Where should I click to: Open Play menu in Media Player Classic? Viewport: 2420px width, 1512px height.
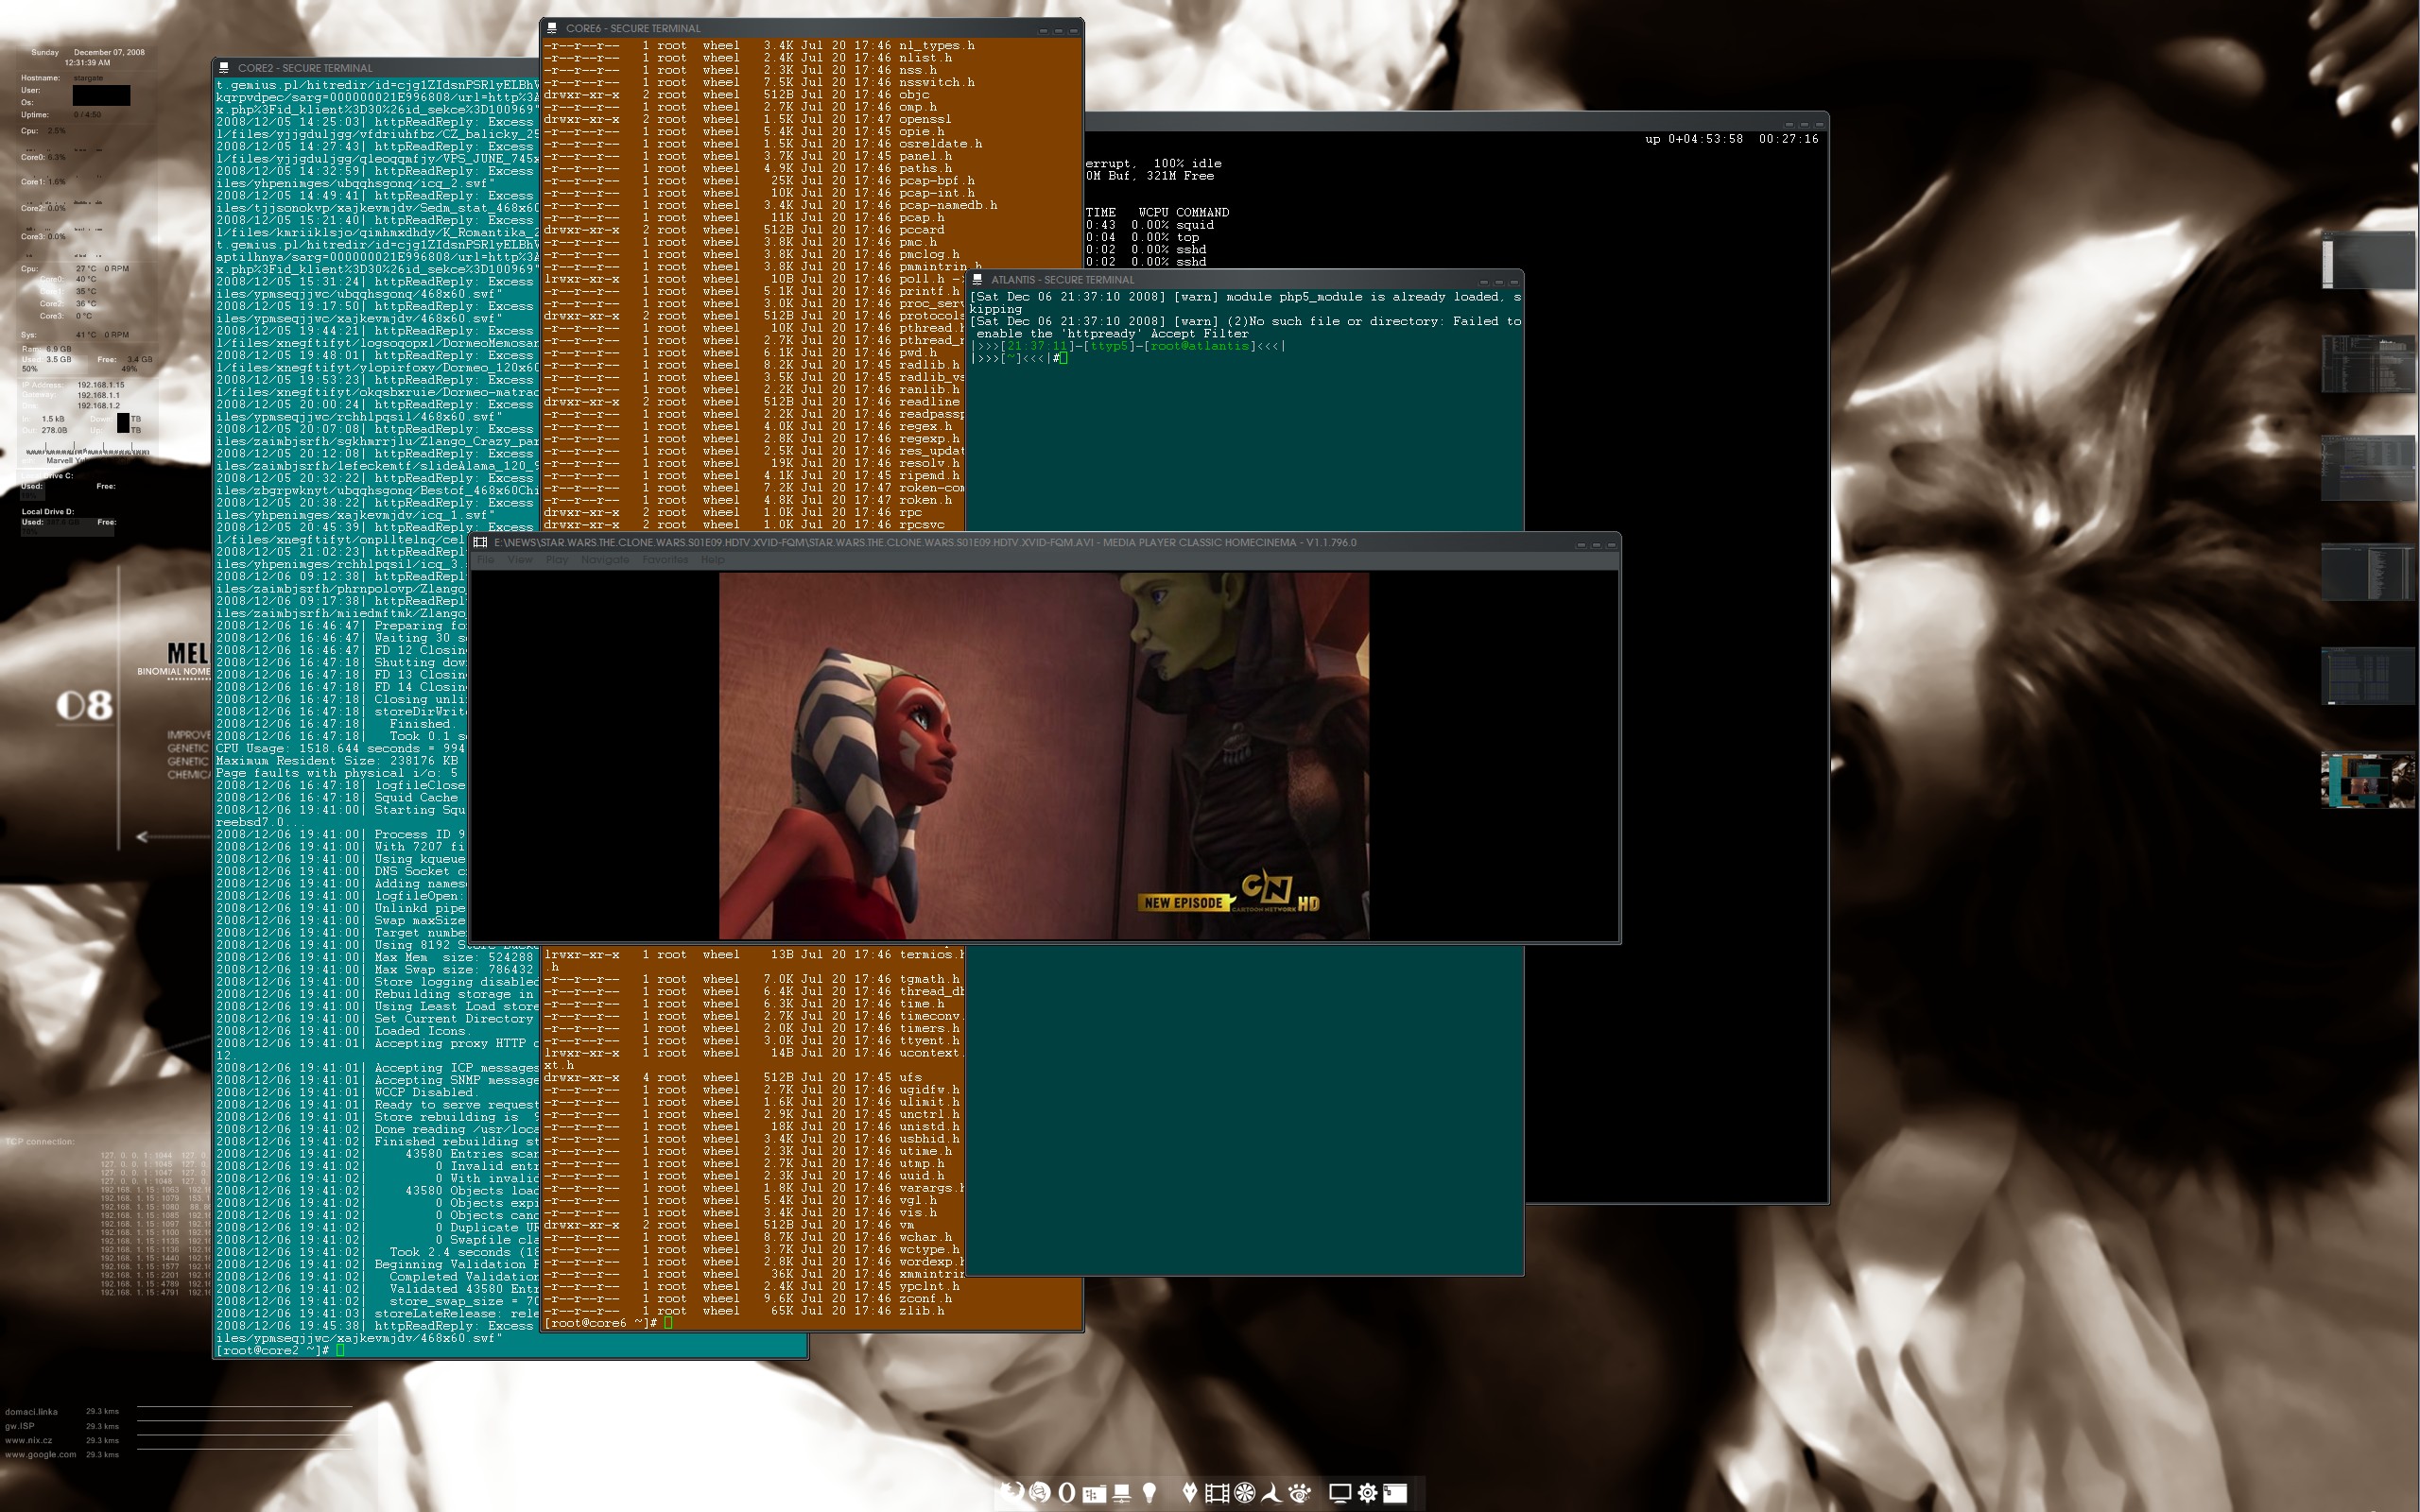(x=557, y=560)
